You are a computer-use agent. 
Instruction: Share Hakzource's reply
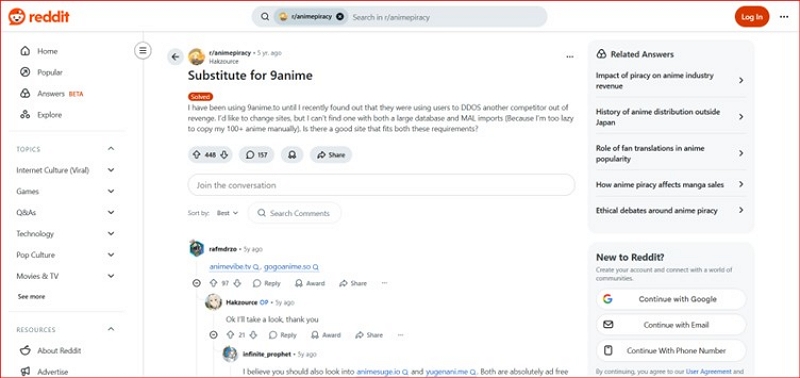369,335
